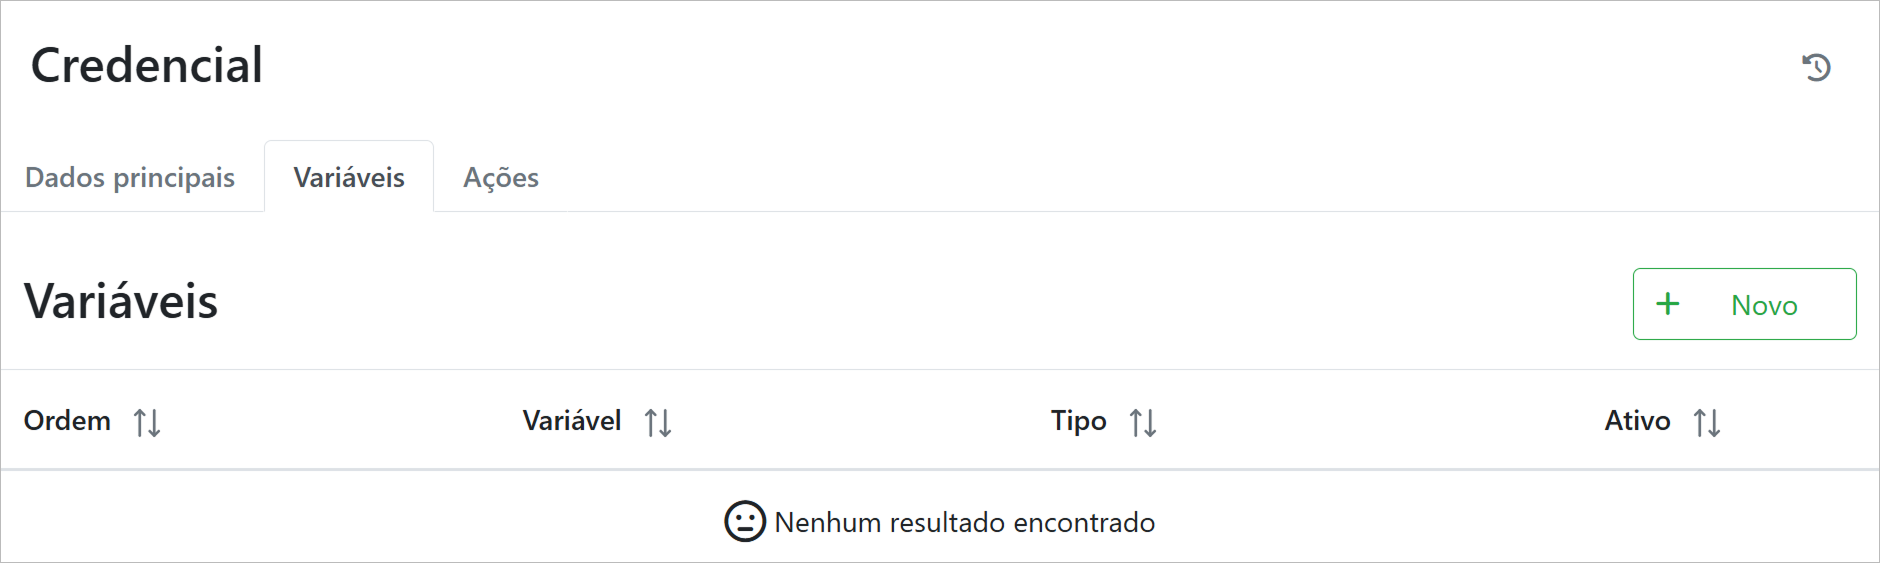Viewport: 1880px width, 563px height.
Task: Sort by Ativo using arrows icon
Action: [x=1707, y=423]
